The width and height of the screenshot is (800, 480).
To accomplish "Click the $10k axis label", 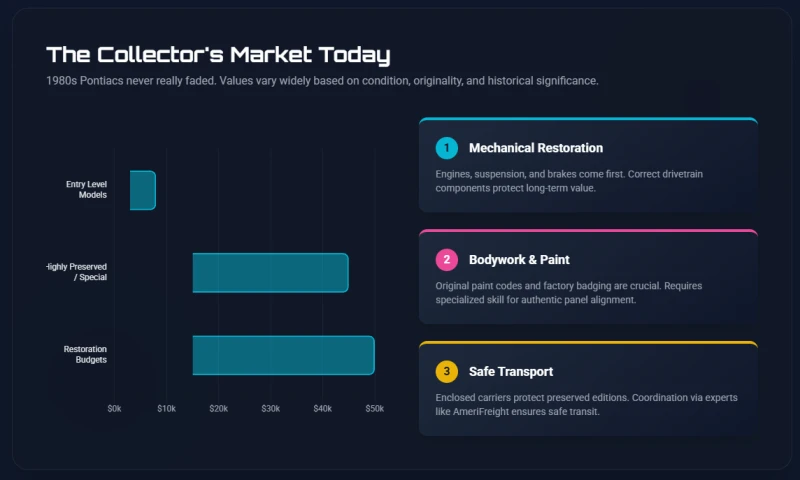I will (166, 409).
